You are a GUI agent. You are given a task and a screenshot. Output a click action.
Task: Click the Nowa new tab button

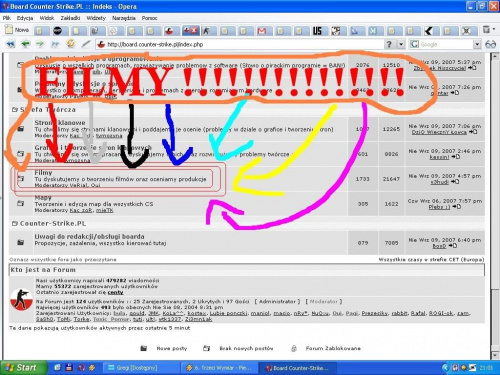17,30
